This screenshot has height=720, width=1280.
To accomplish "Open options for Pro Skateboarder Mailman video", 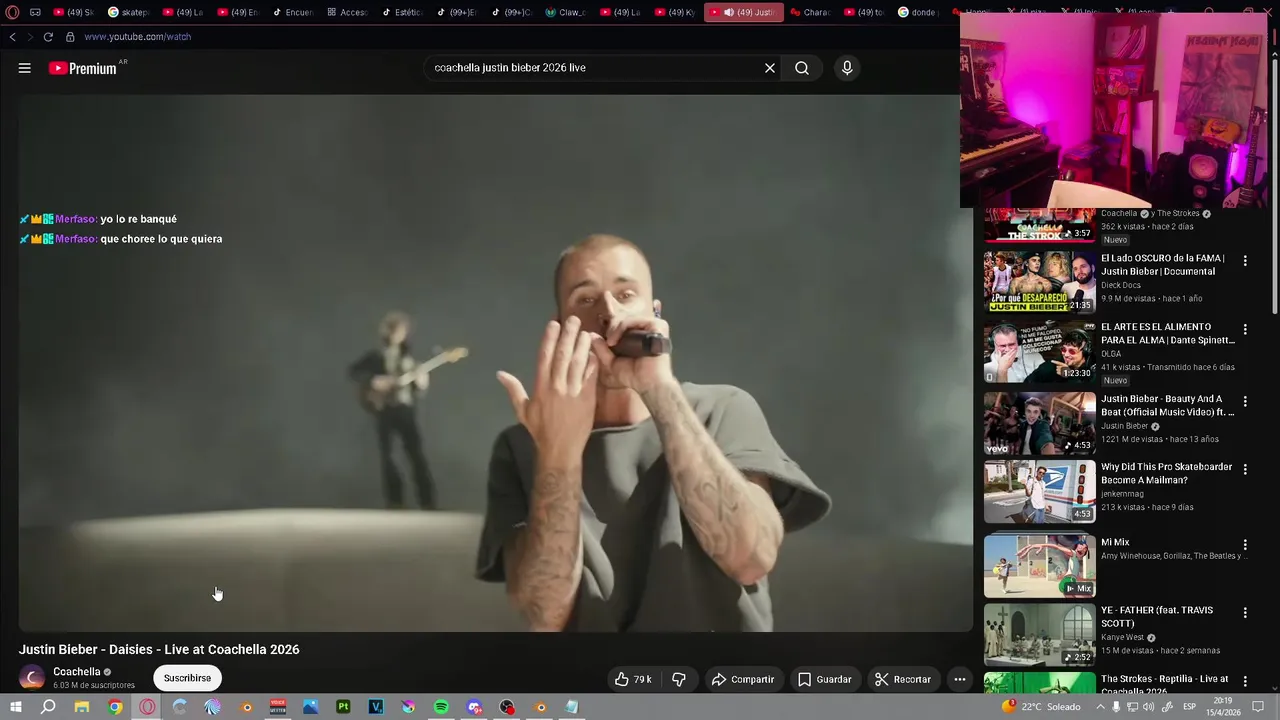I will click(1245, 469).
